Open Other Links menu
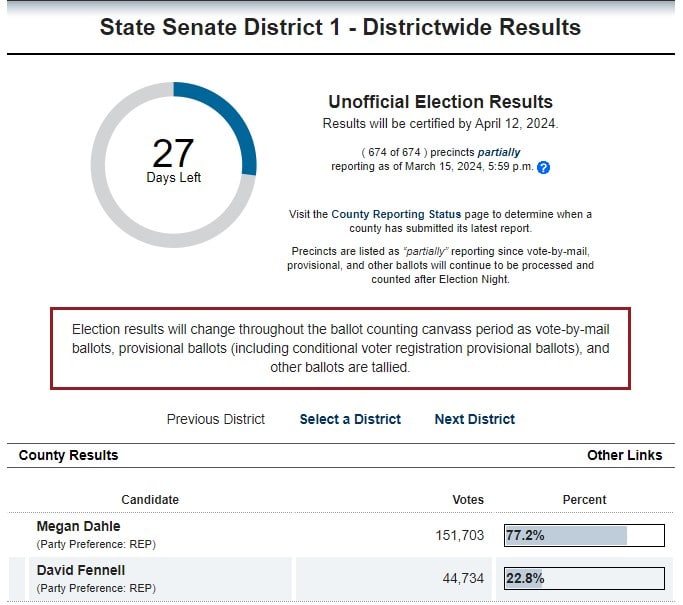Image resolution: width=683 pixels, height=605 pixels. coord(624,455)
